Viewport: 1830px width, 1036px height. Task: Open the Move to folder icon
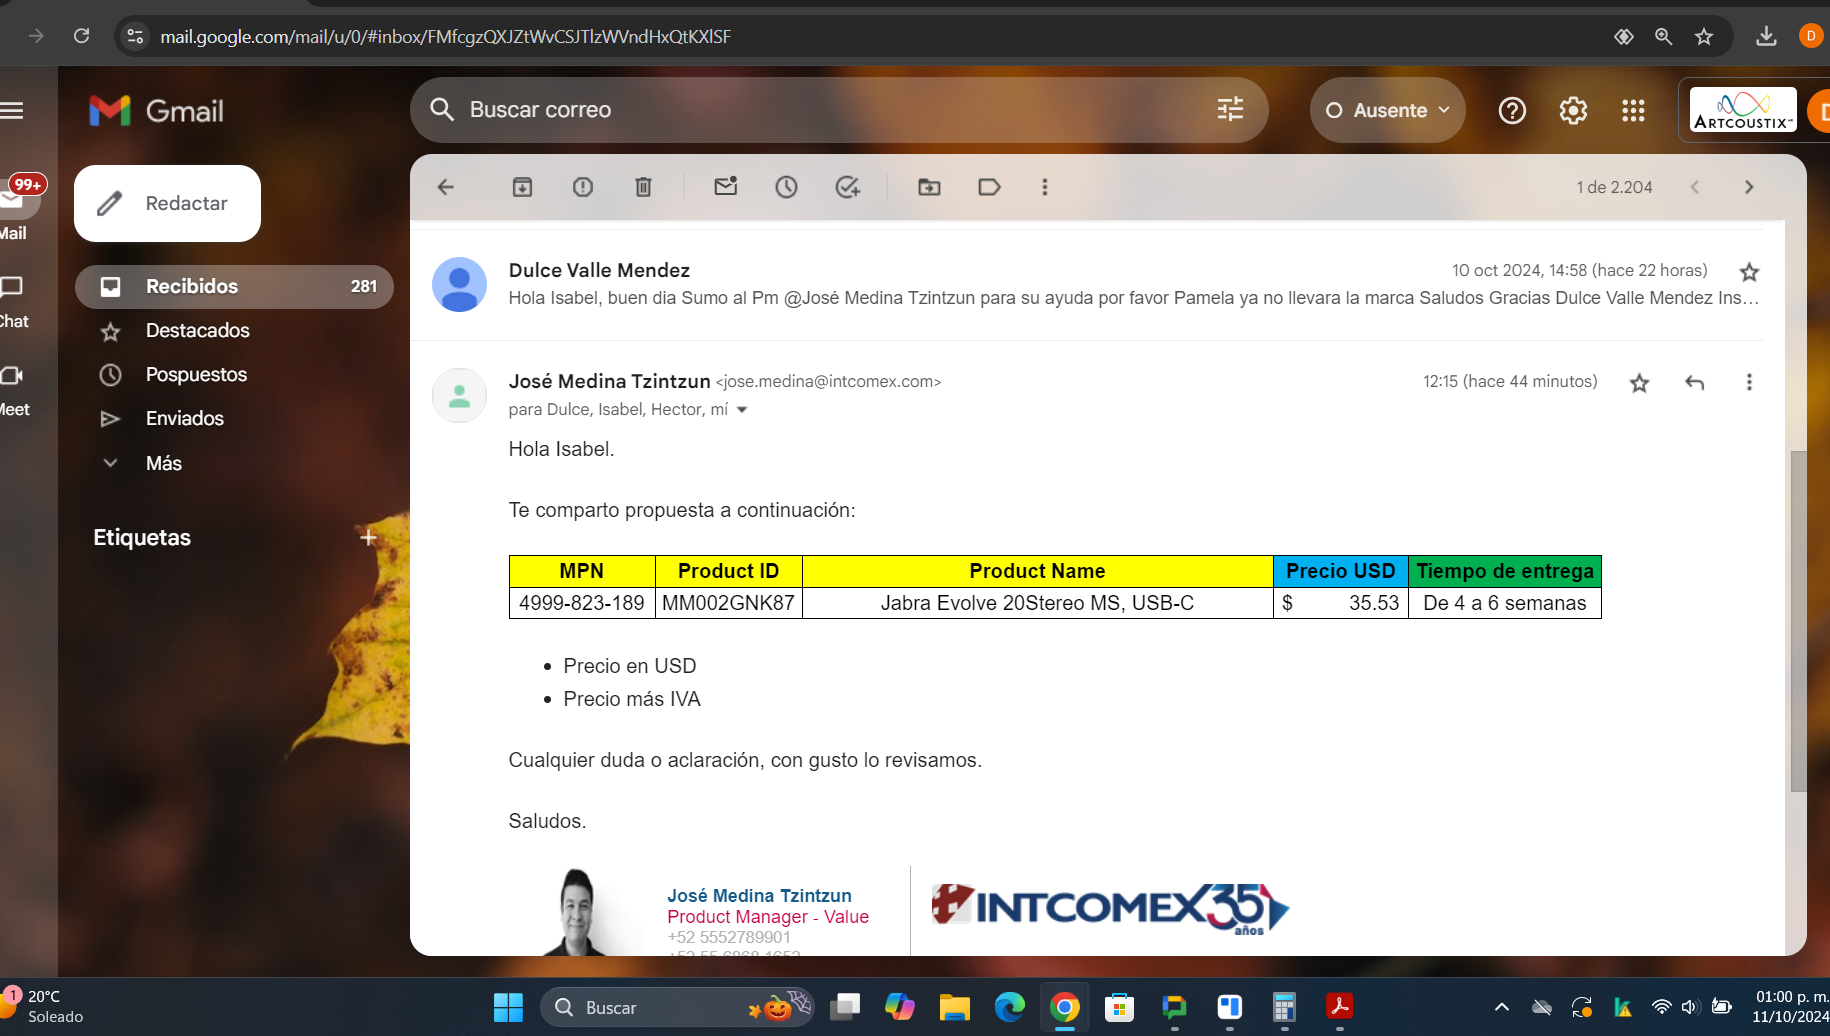click(x=929, y=187)
